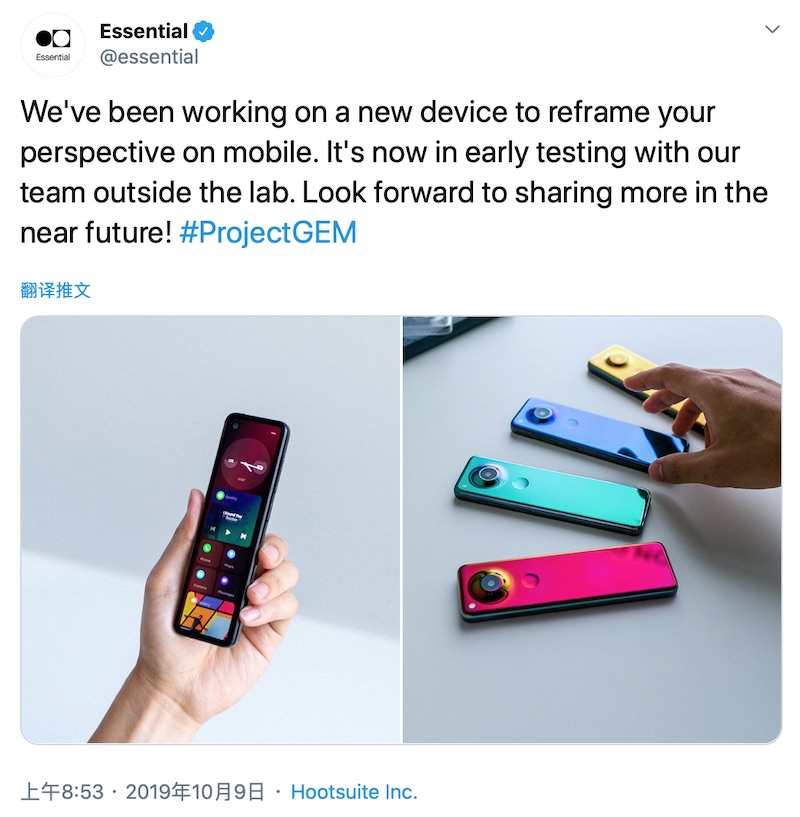Open the right photo of colorful phones
Screen dimensions: 800x817
593,529
